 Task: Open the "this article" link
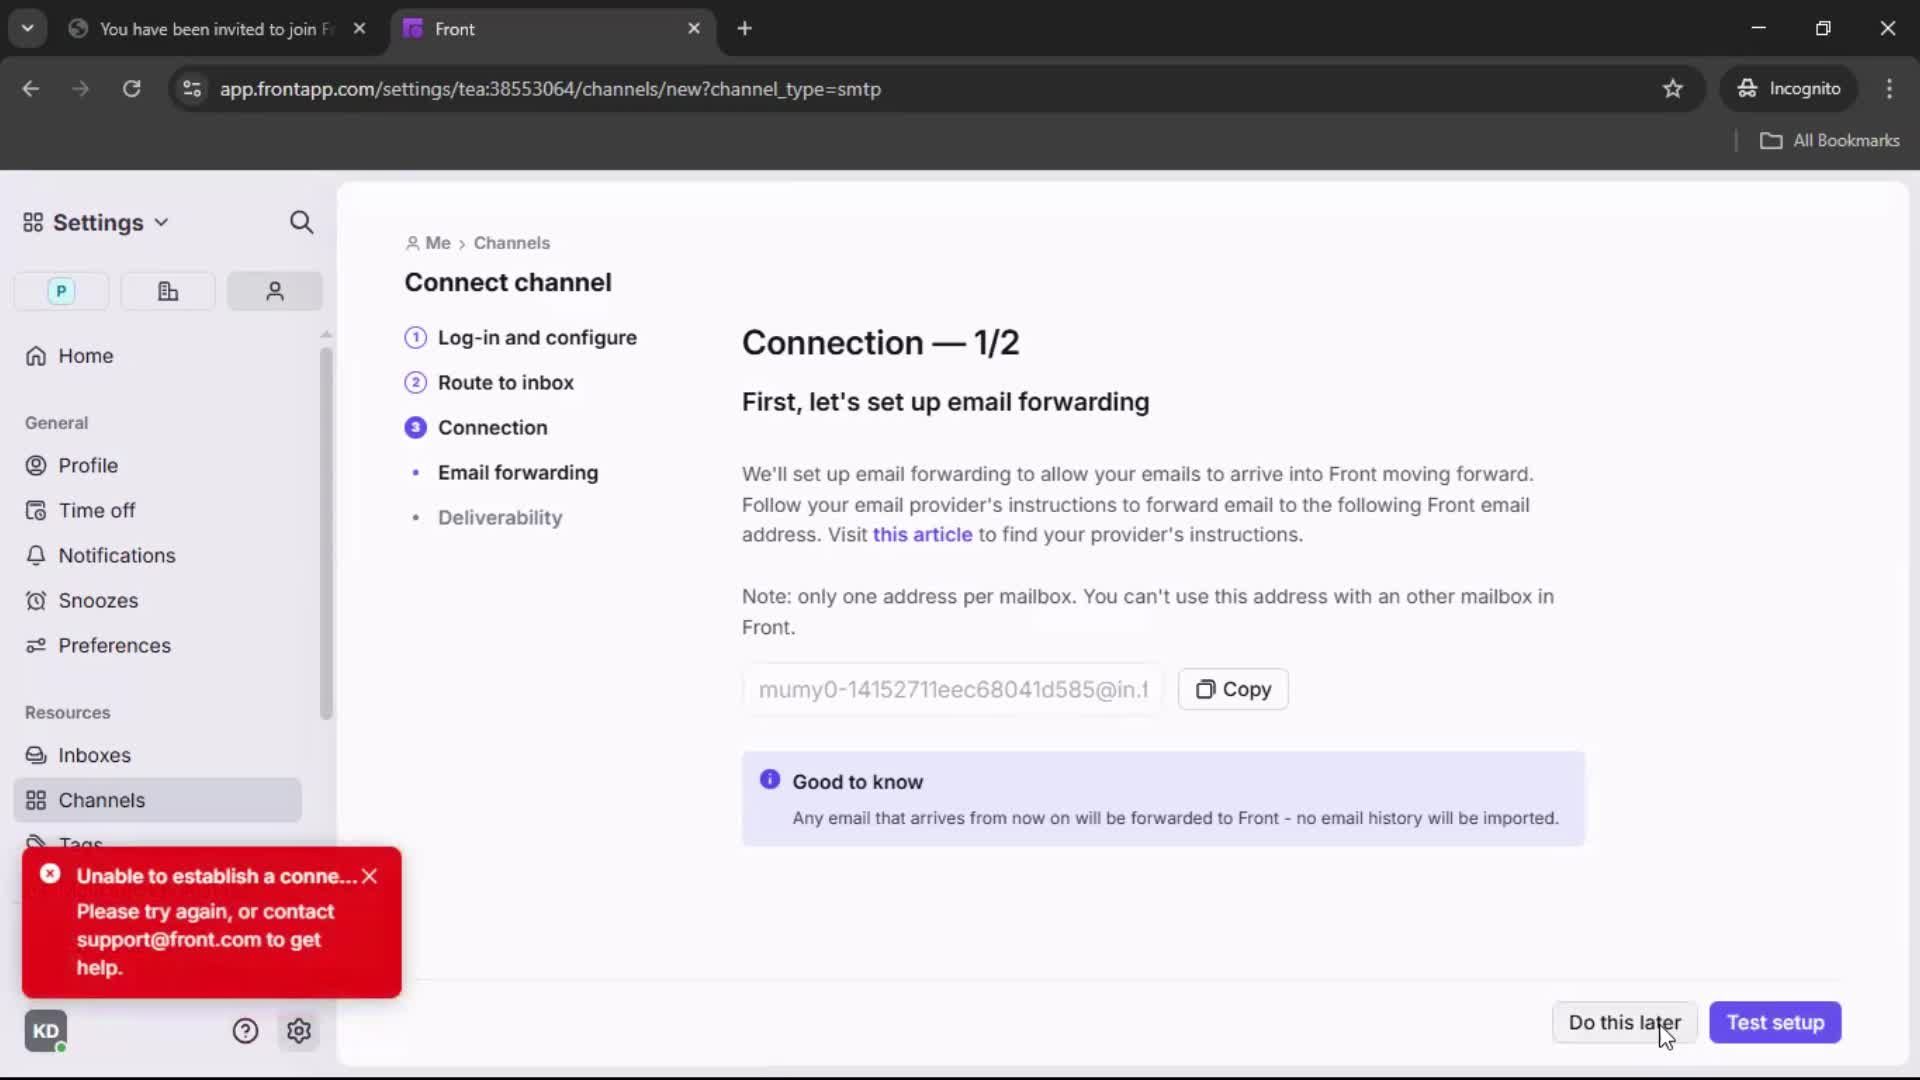921,535
